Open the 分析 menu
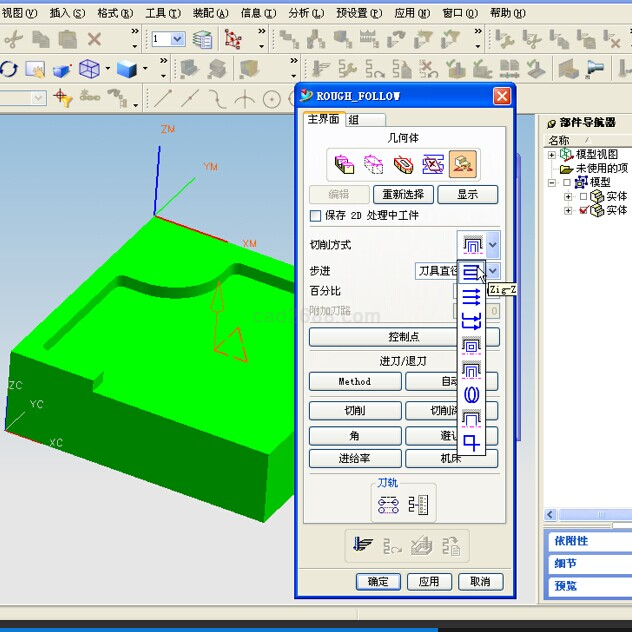This screenshot has width=632, height=632. click(298, 13)
